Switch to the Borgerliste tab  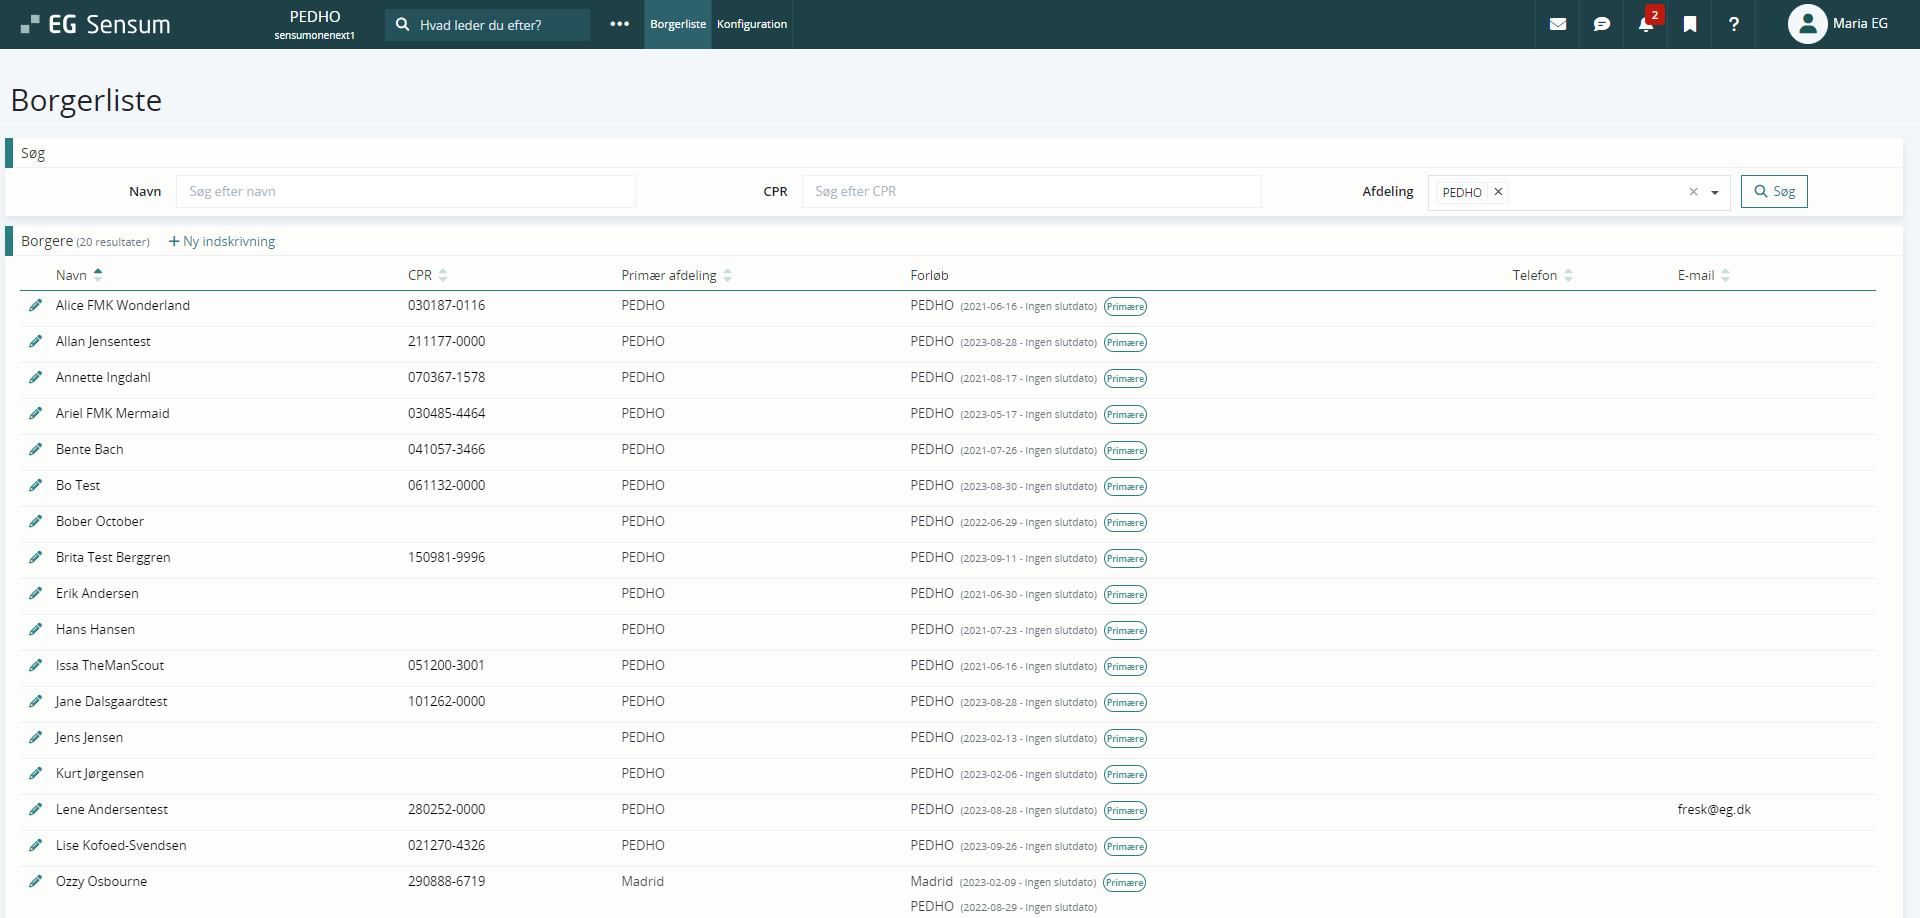click(677, 24)
